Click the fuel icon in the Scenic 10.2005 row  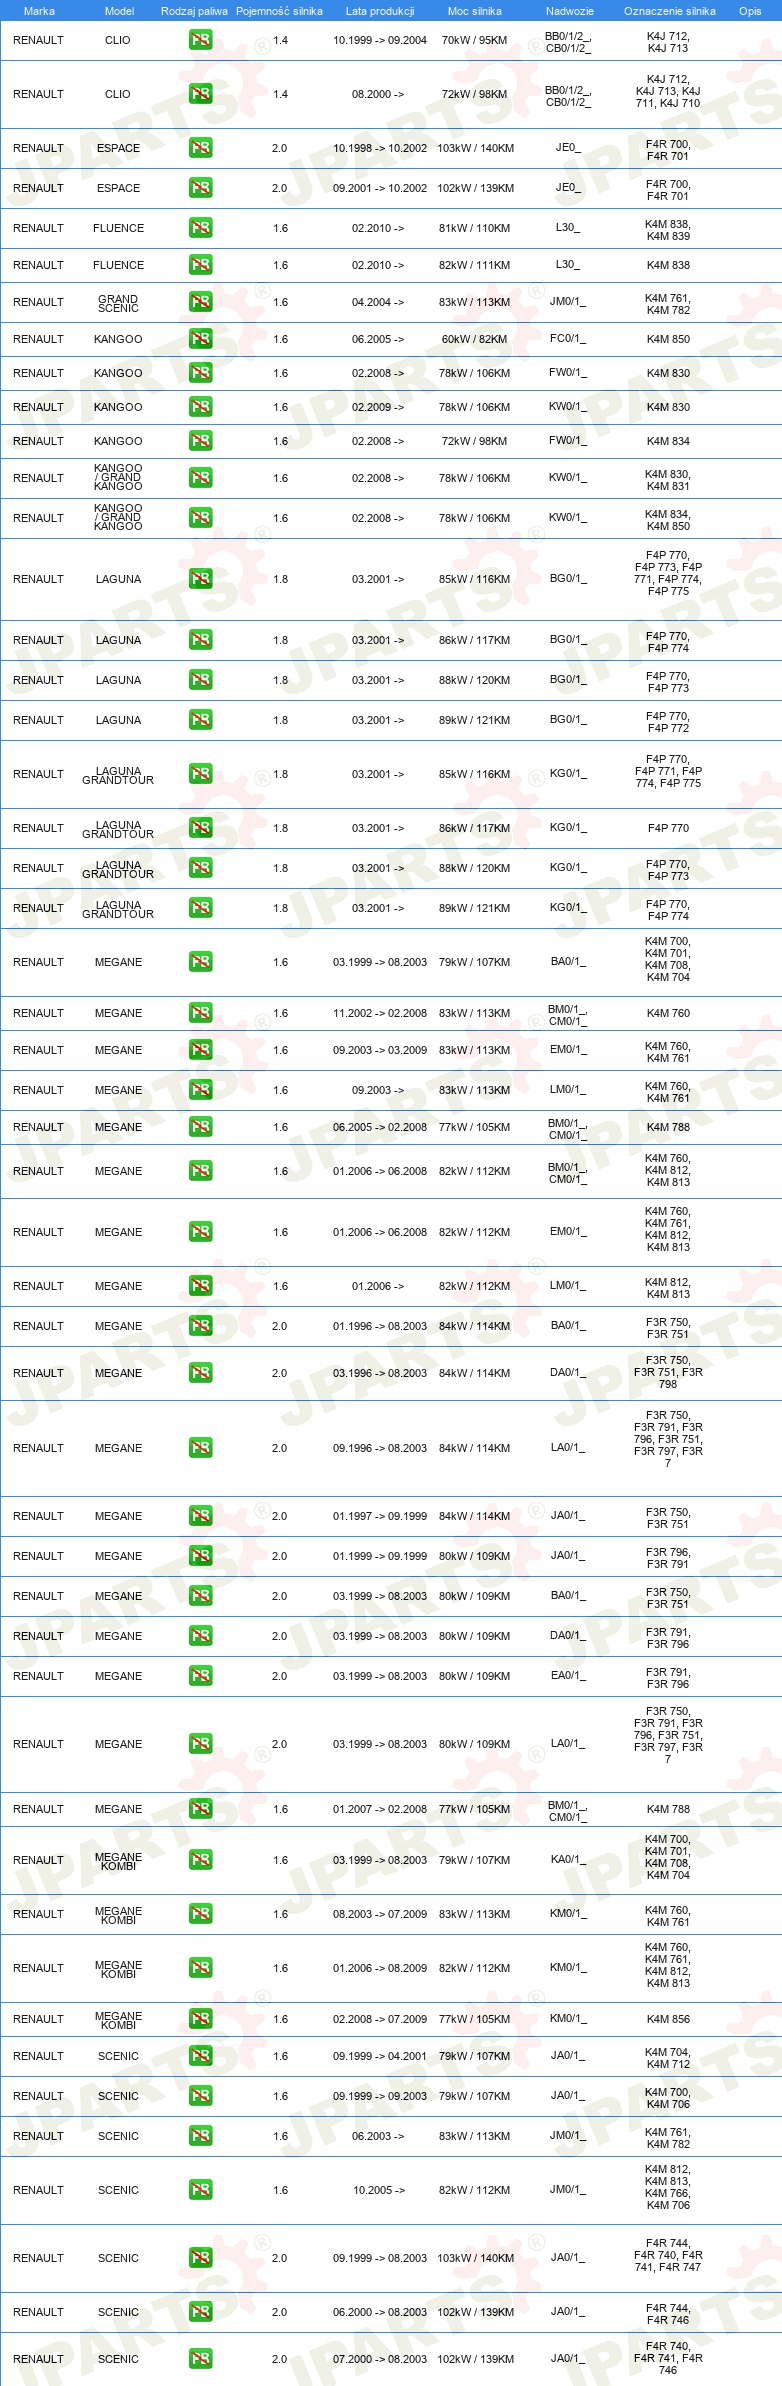click(201, 2191)
